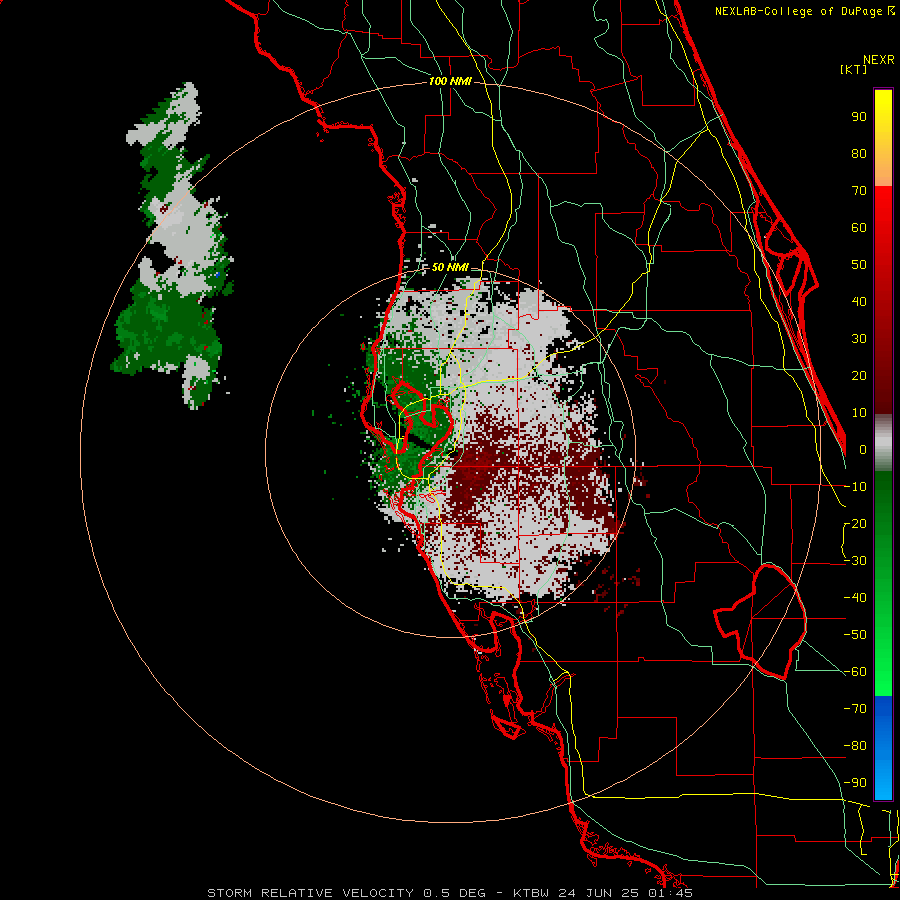Select the "-90" scale value
The height and width of the screenshot is (900, 900).
[855, 783]
